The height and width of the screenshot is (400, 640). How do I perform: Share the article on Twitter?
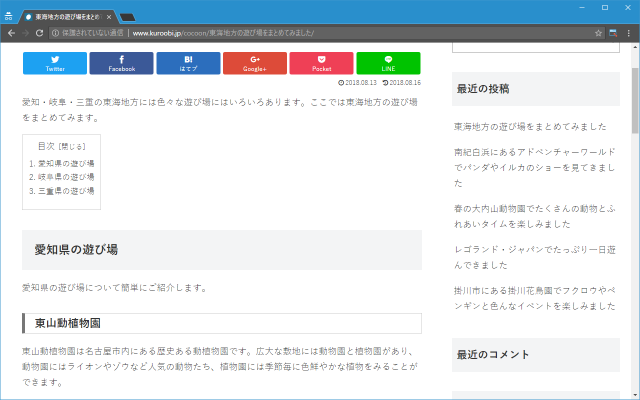click(x=55, y=63)
